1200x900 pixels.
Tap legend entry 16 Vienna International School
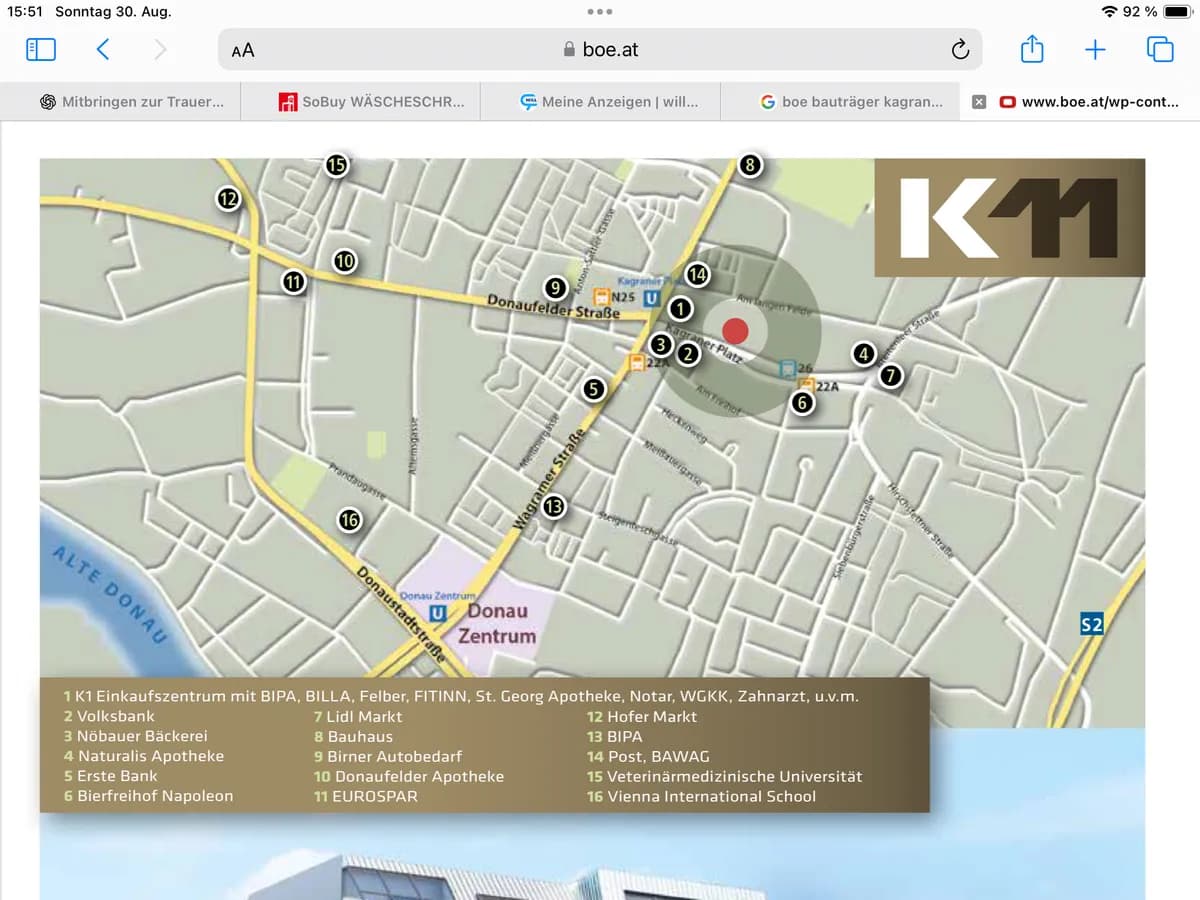pyautogui.click(x=701, y=796)
